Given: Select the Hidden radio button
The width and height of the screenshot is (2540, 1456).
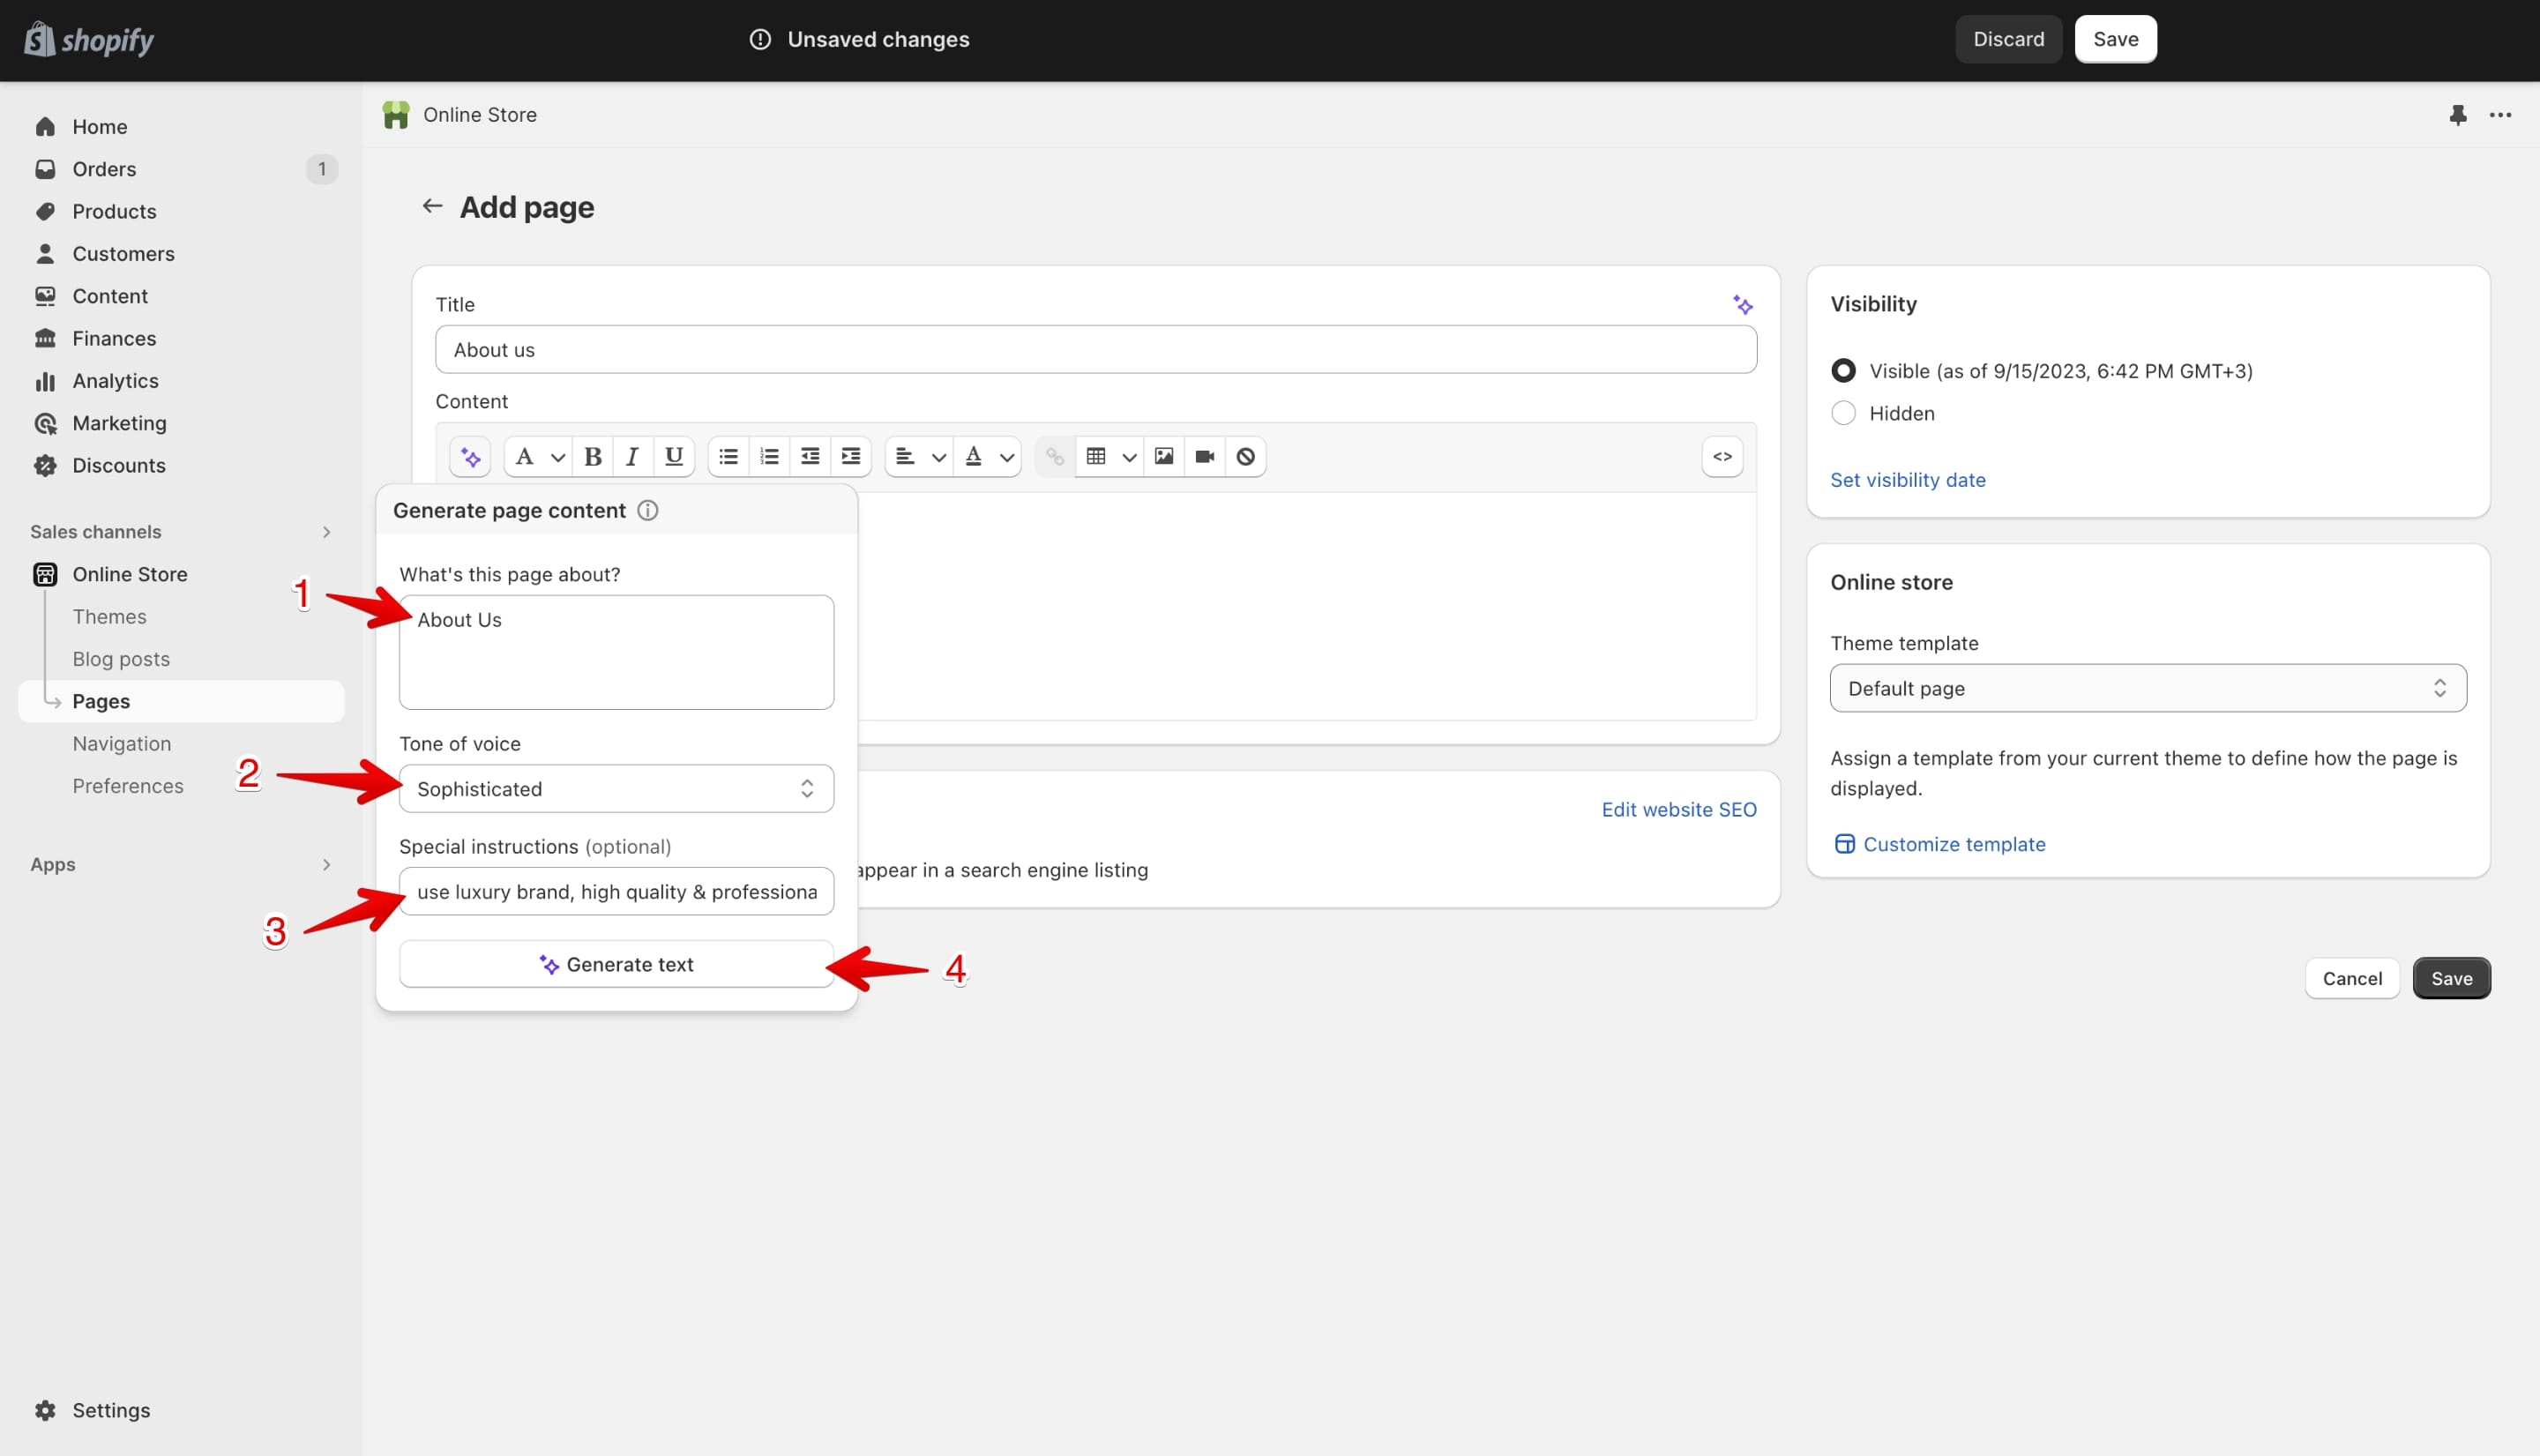Looking at the screenshot, I should pos(1843,413).
